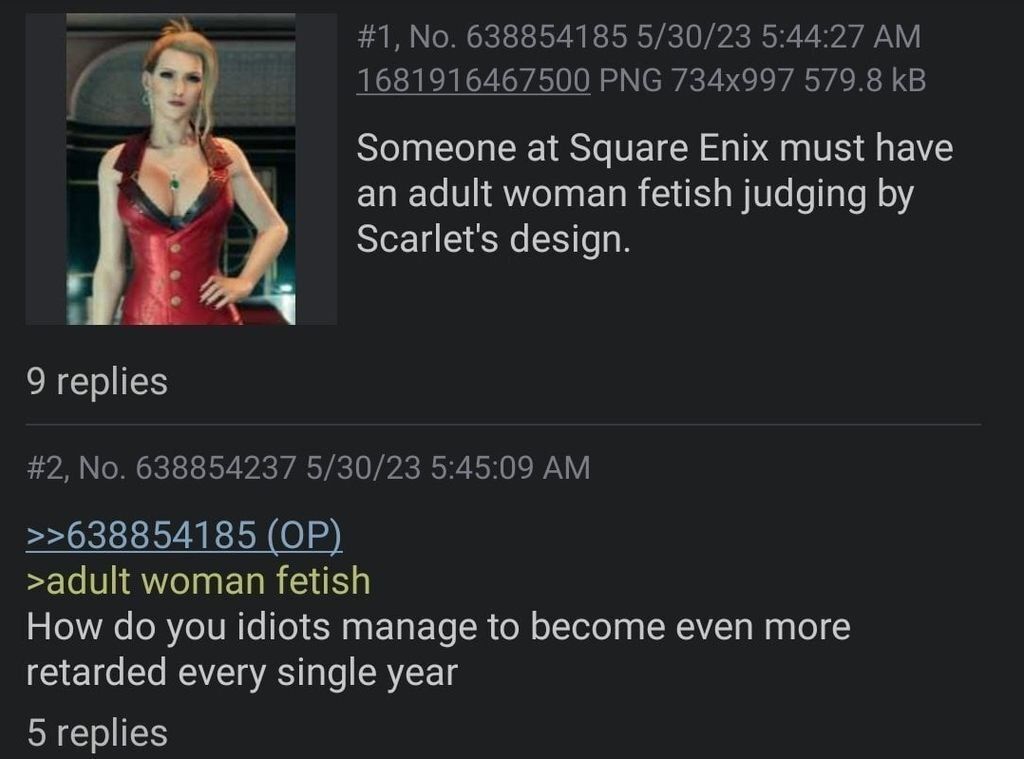
Task: Select post number No. 638854185
Action: coord(519,36)
